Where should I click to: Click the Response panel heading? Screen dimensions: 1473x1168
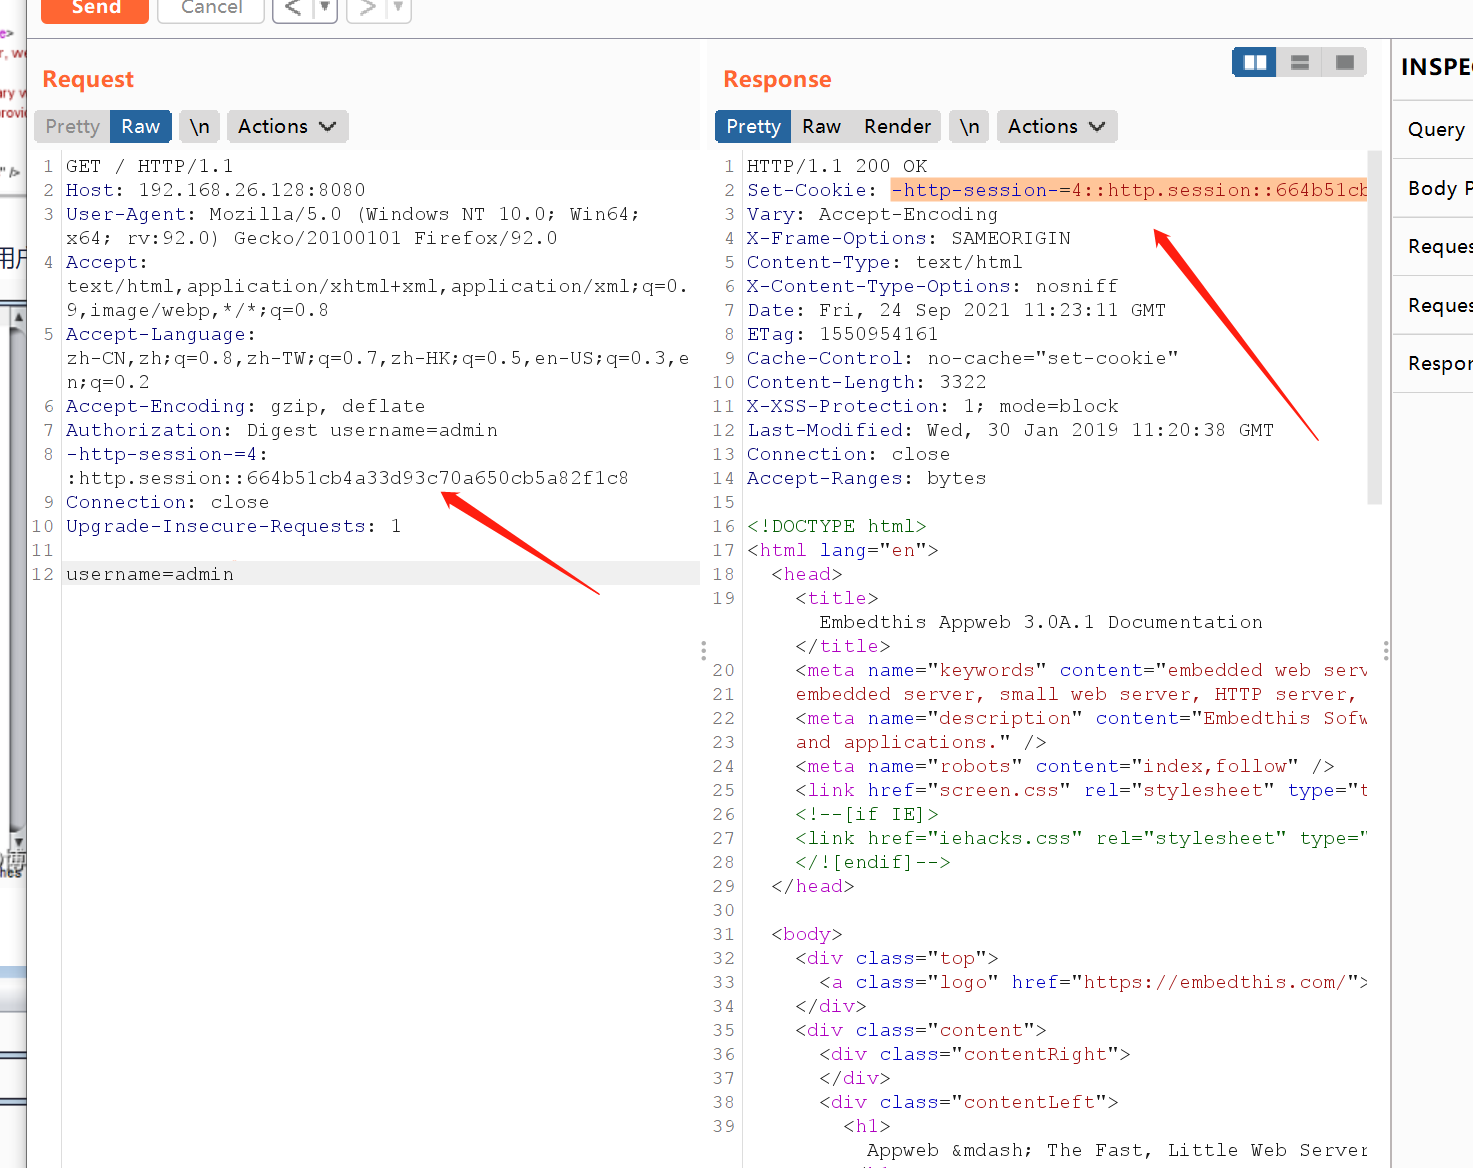tap(777, 79)
